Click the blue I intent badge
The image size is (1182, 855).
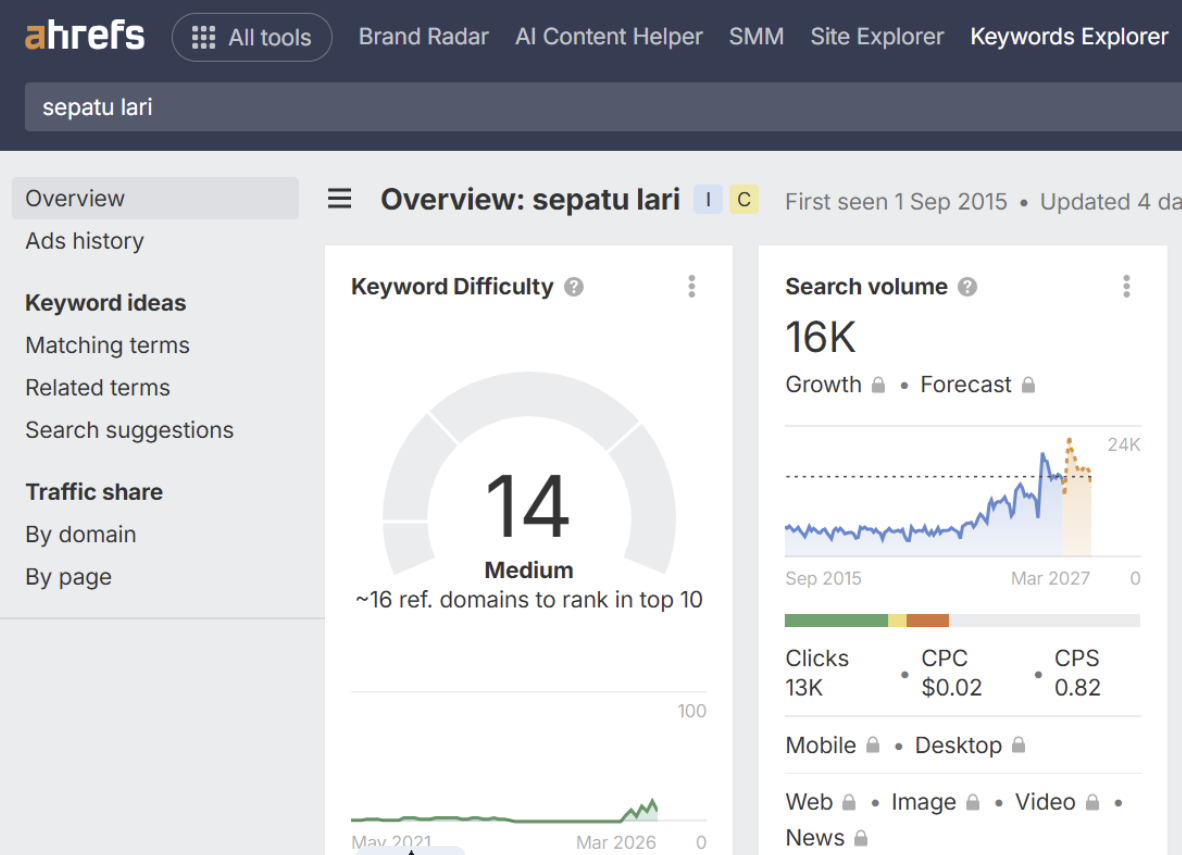pyautogui.click(x=708, y=200)
